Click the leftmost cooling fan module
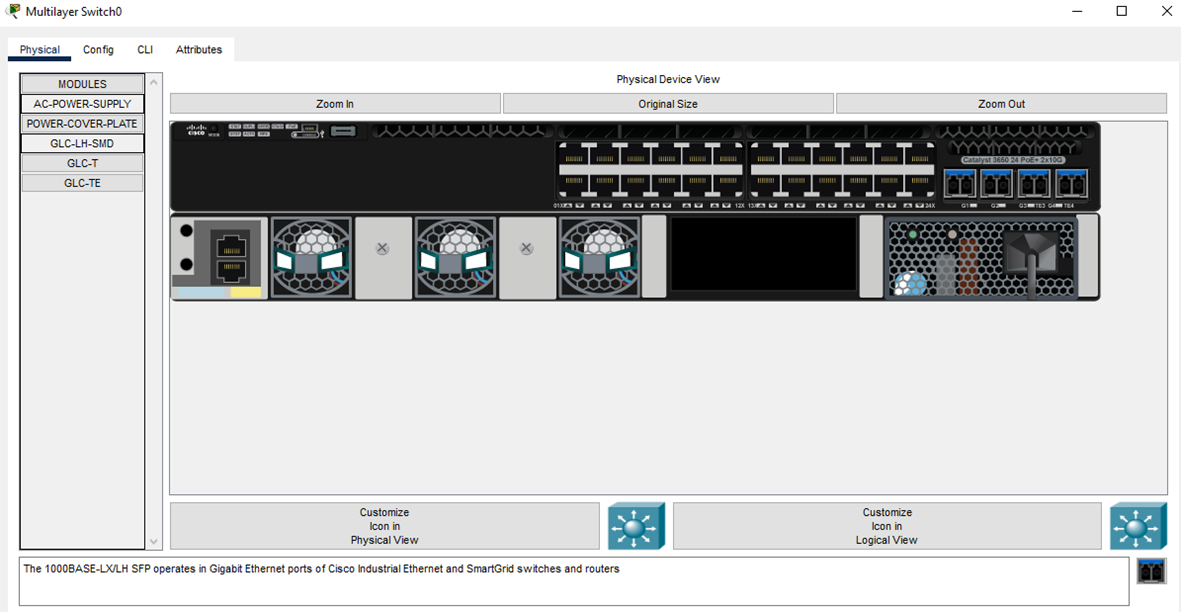This screenshot has height=612, width=1181. pos(311,257)
